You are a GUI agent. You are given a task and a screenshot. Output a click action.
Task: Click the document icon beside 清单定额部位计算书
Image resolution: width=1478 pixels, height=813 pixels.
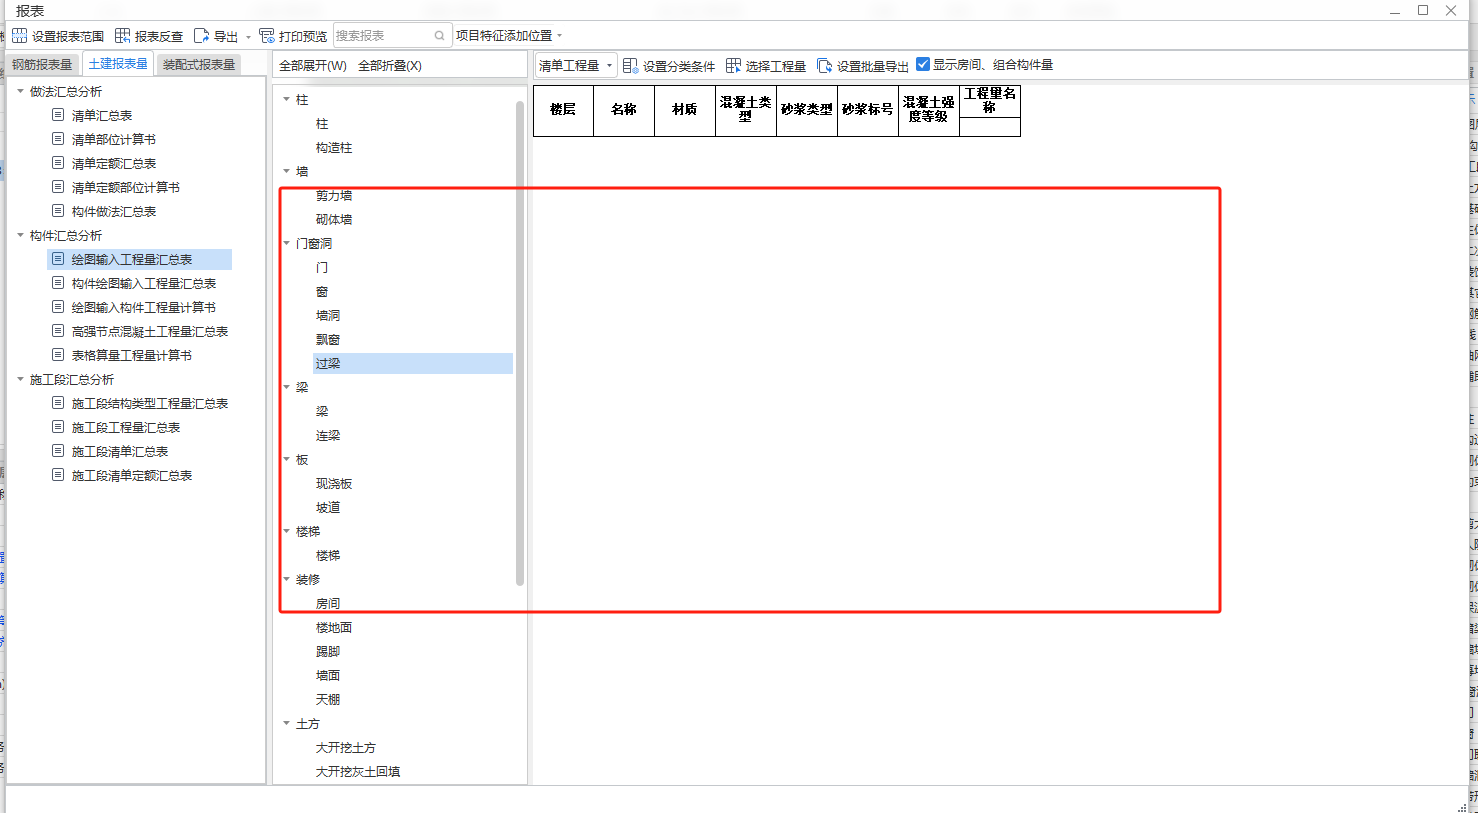coord(58,187)
